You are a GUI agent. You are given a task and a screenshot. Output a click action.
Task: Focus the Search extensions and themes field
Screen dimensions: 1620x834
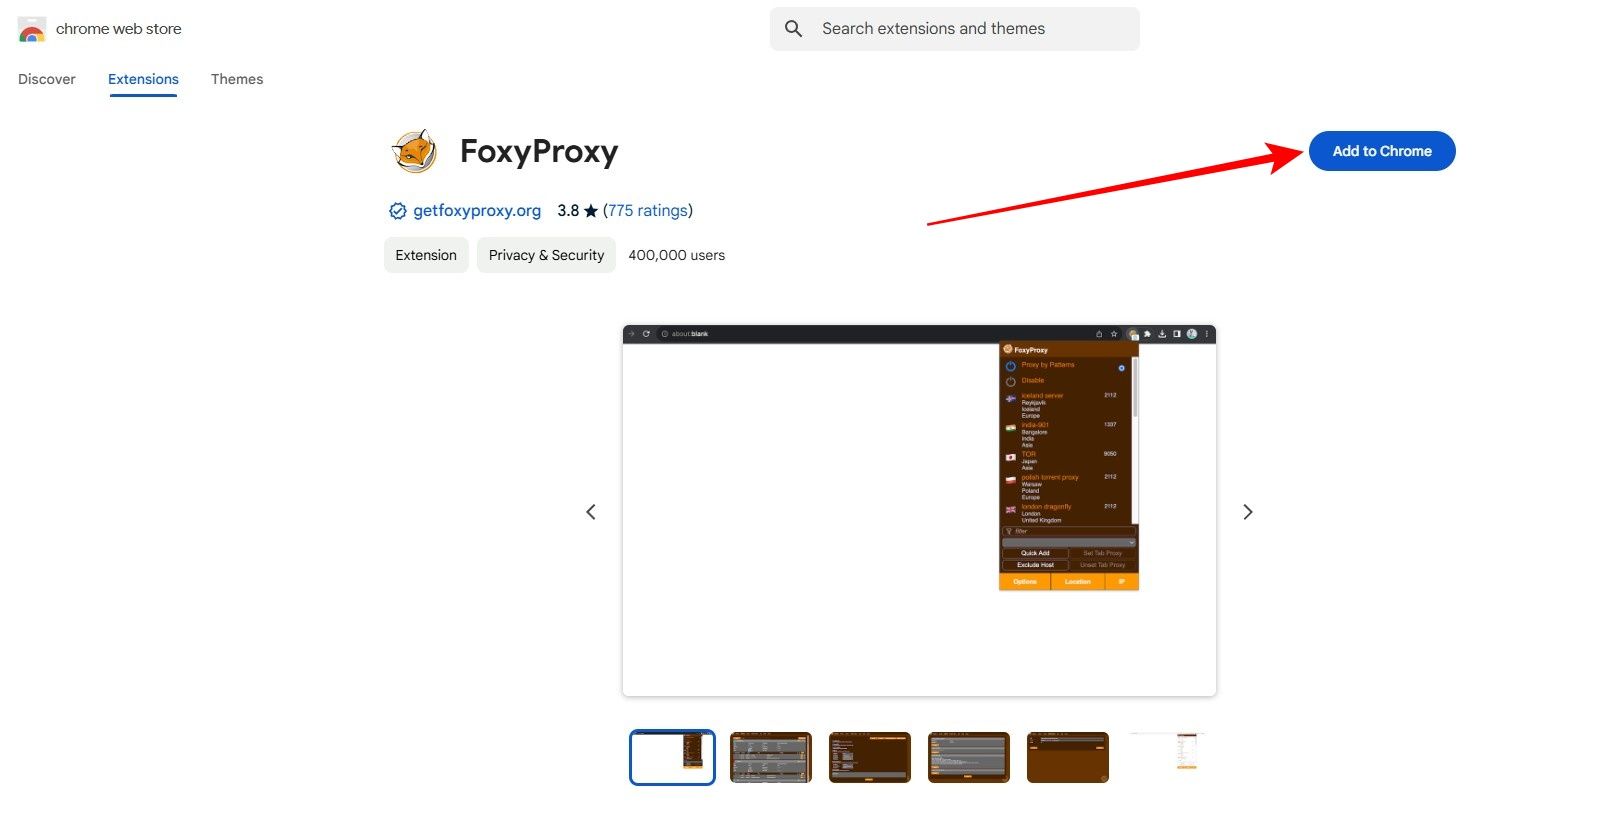(x=955, y=29)
